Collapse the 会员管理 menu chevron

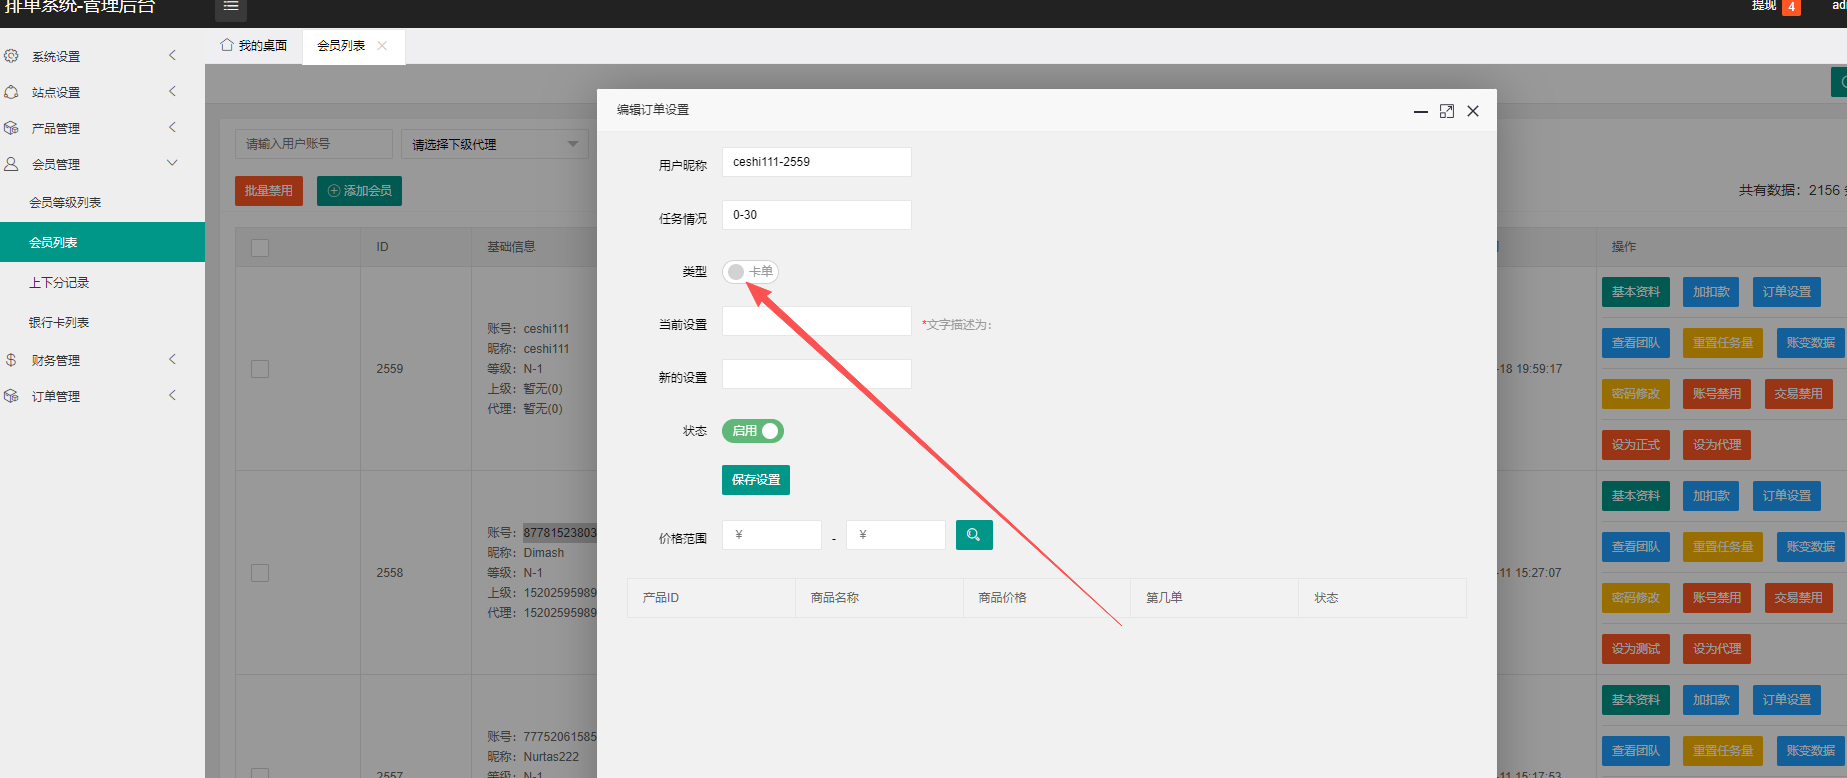[172, 163]
